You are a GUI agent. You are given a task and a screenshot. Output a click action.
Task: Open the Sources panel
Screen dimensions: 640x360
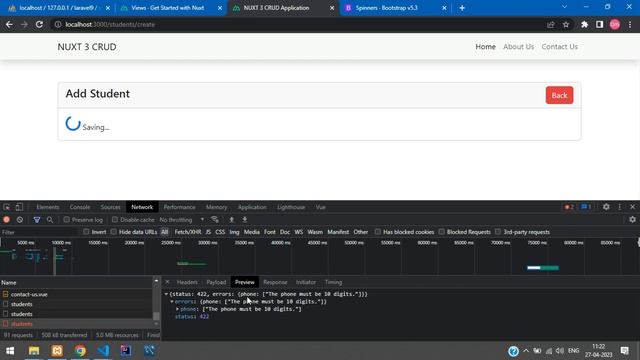111,207
